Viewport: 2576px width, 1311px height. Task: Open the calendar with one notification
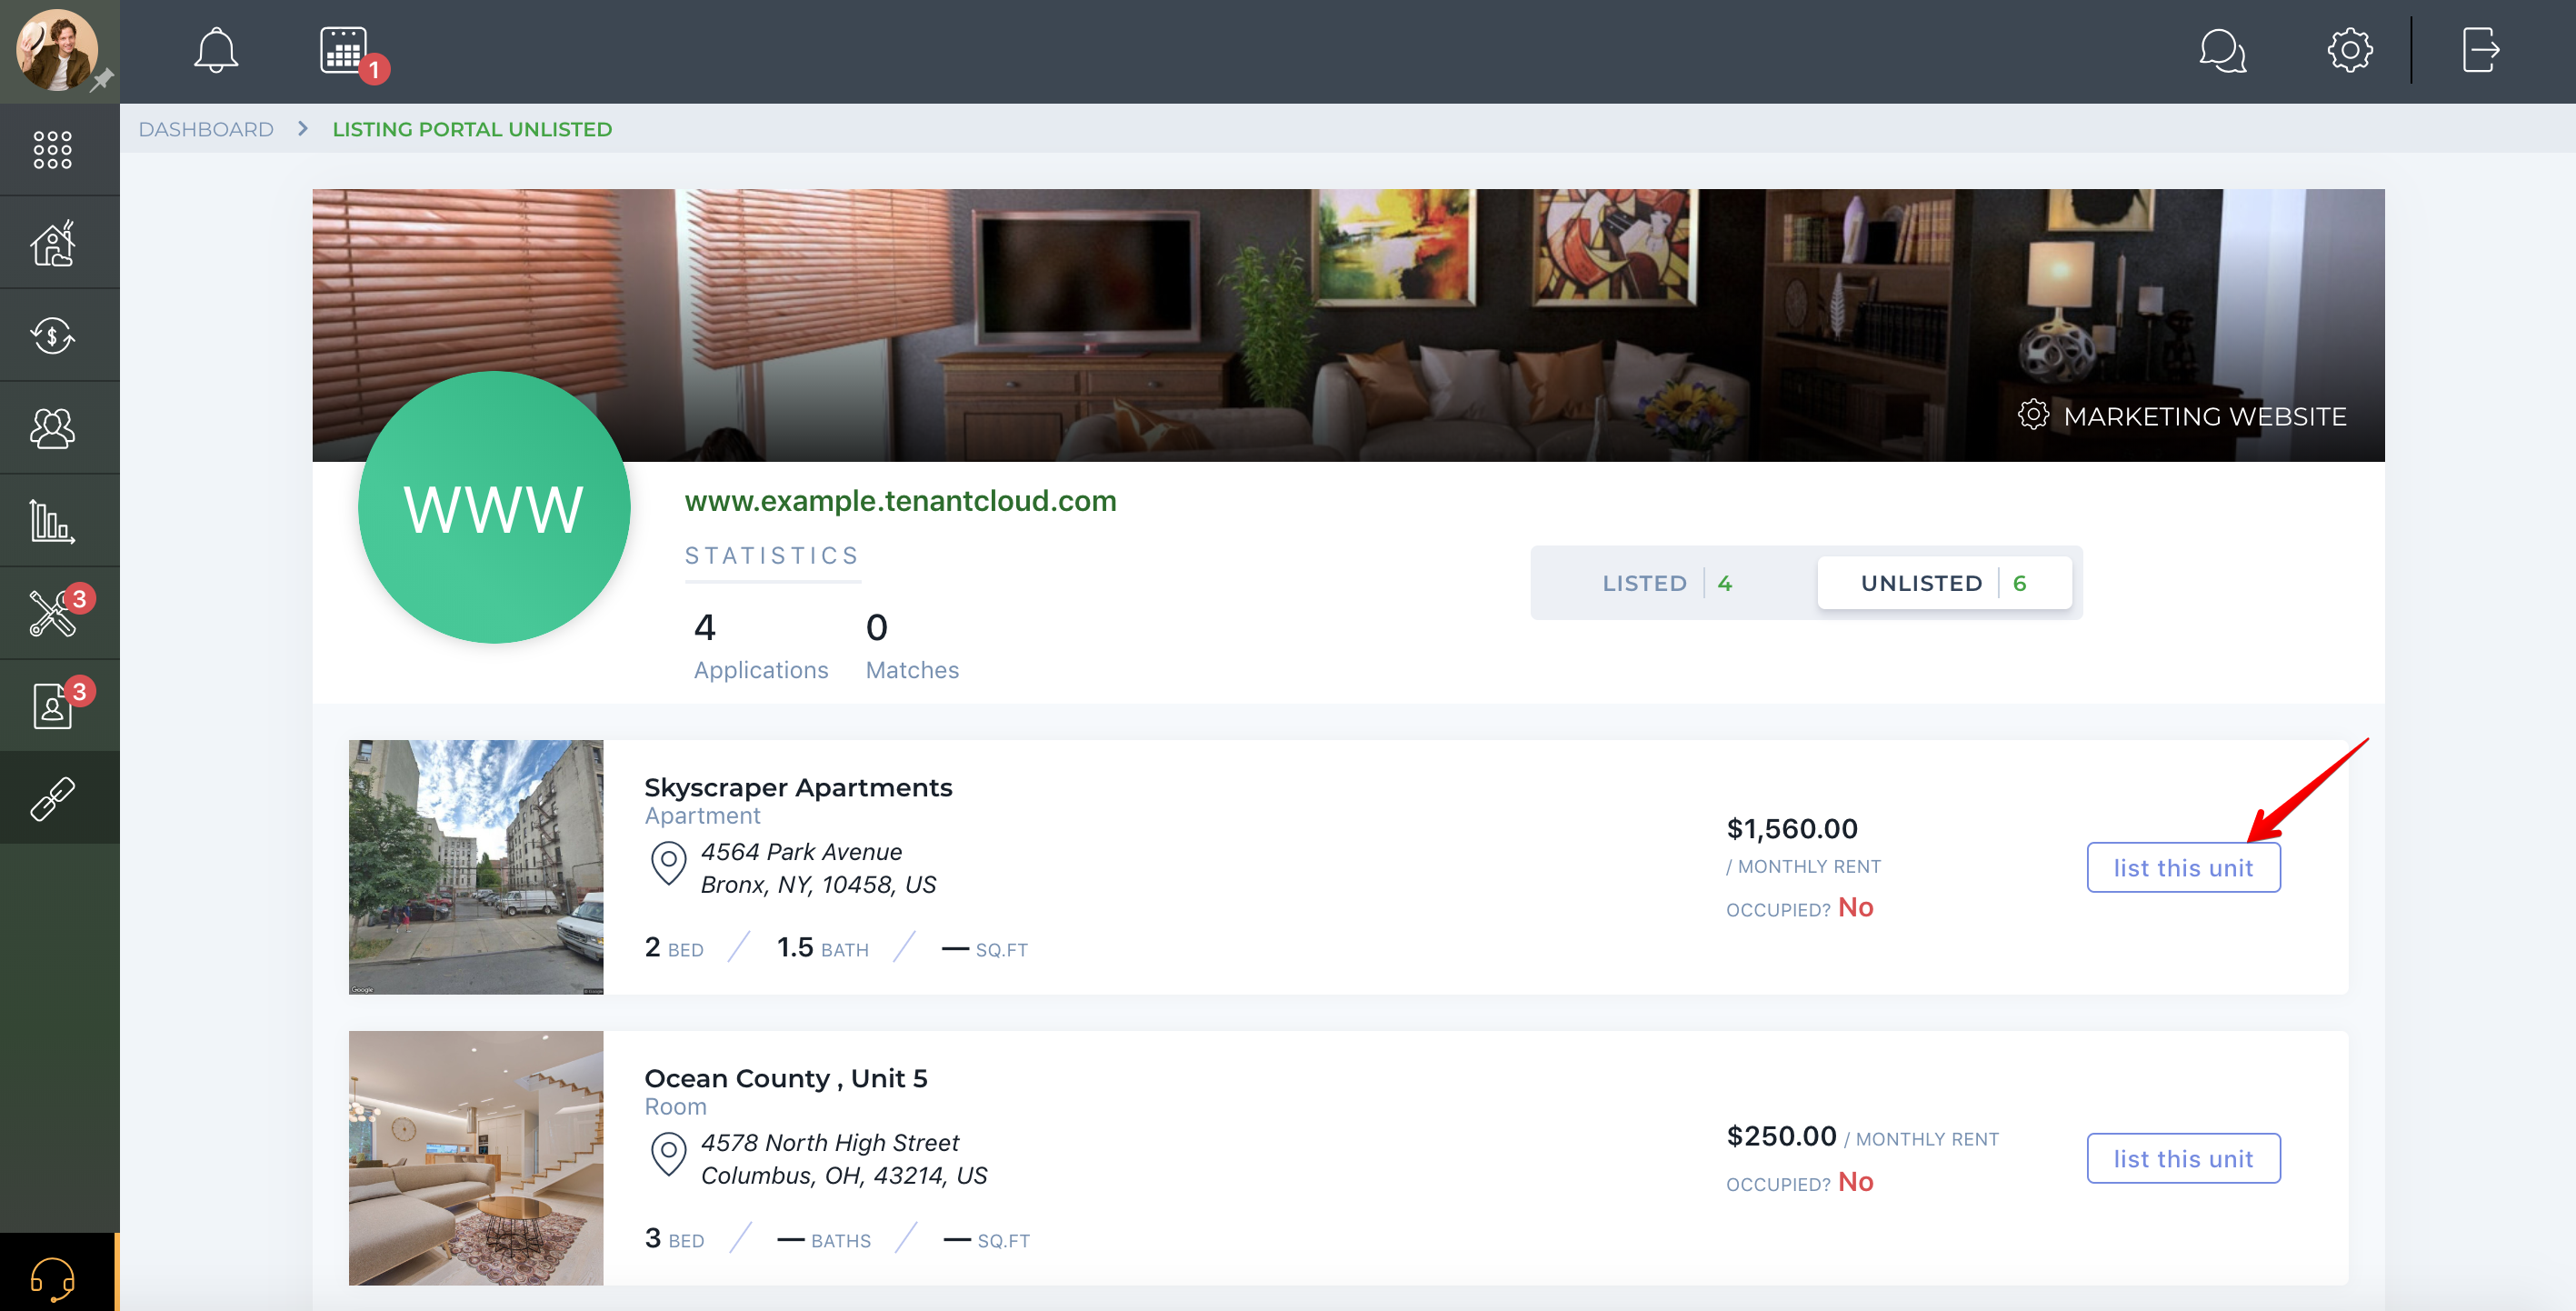[345, 50]
